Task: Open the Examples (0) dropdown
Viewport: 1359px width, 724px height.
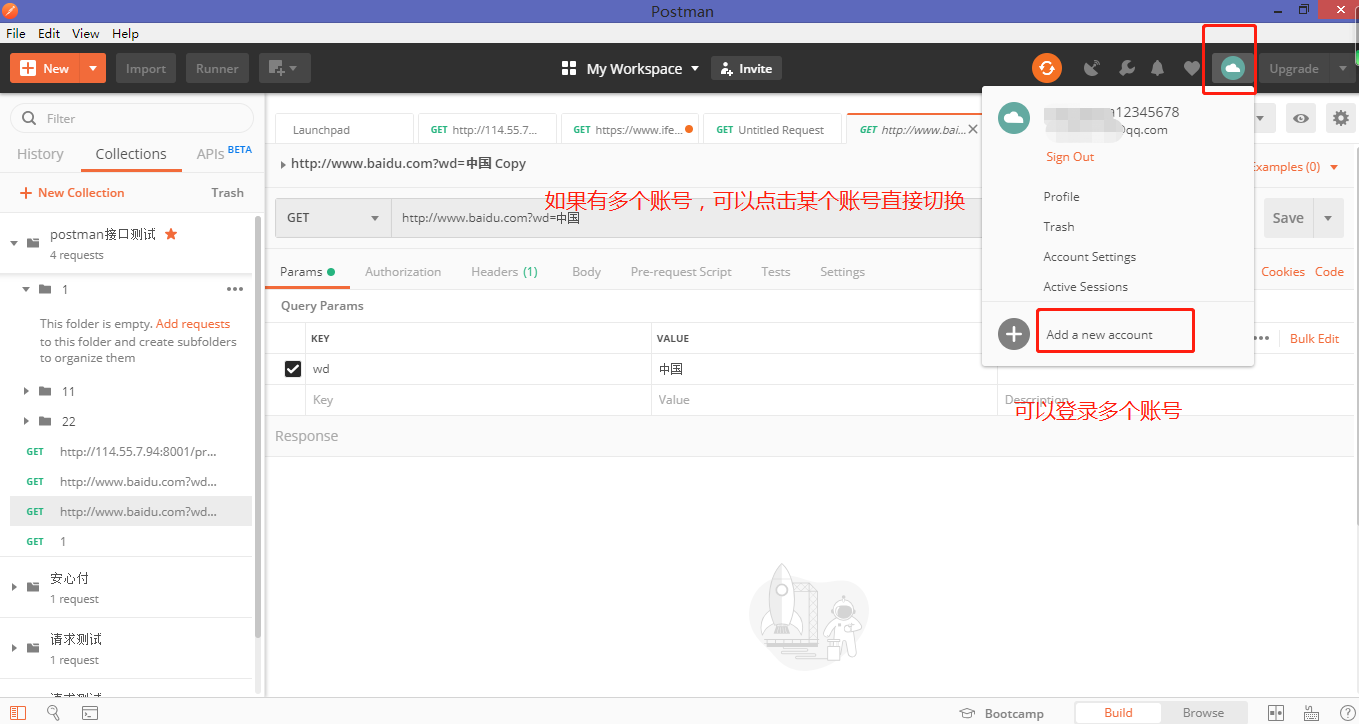Action: [1295, 167]
